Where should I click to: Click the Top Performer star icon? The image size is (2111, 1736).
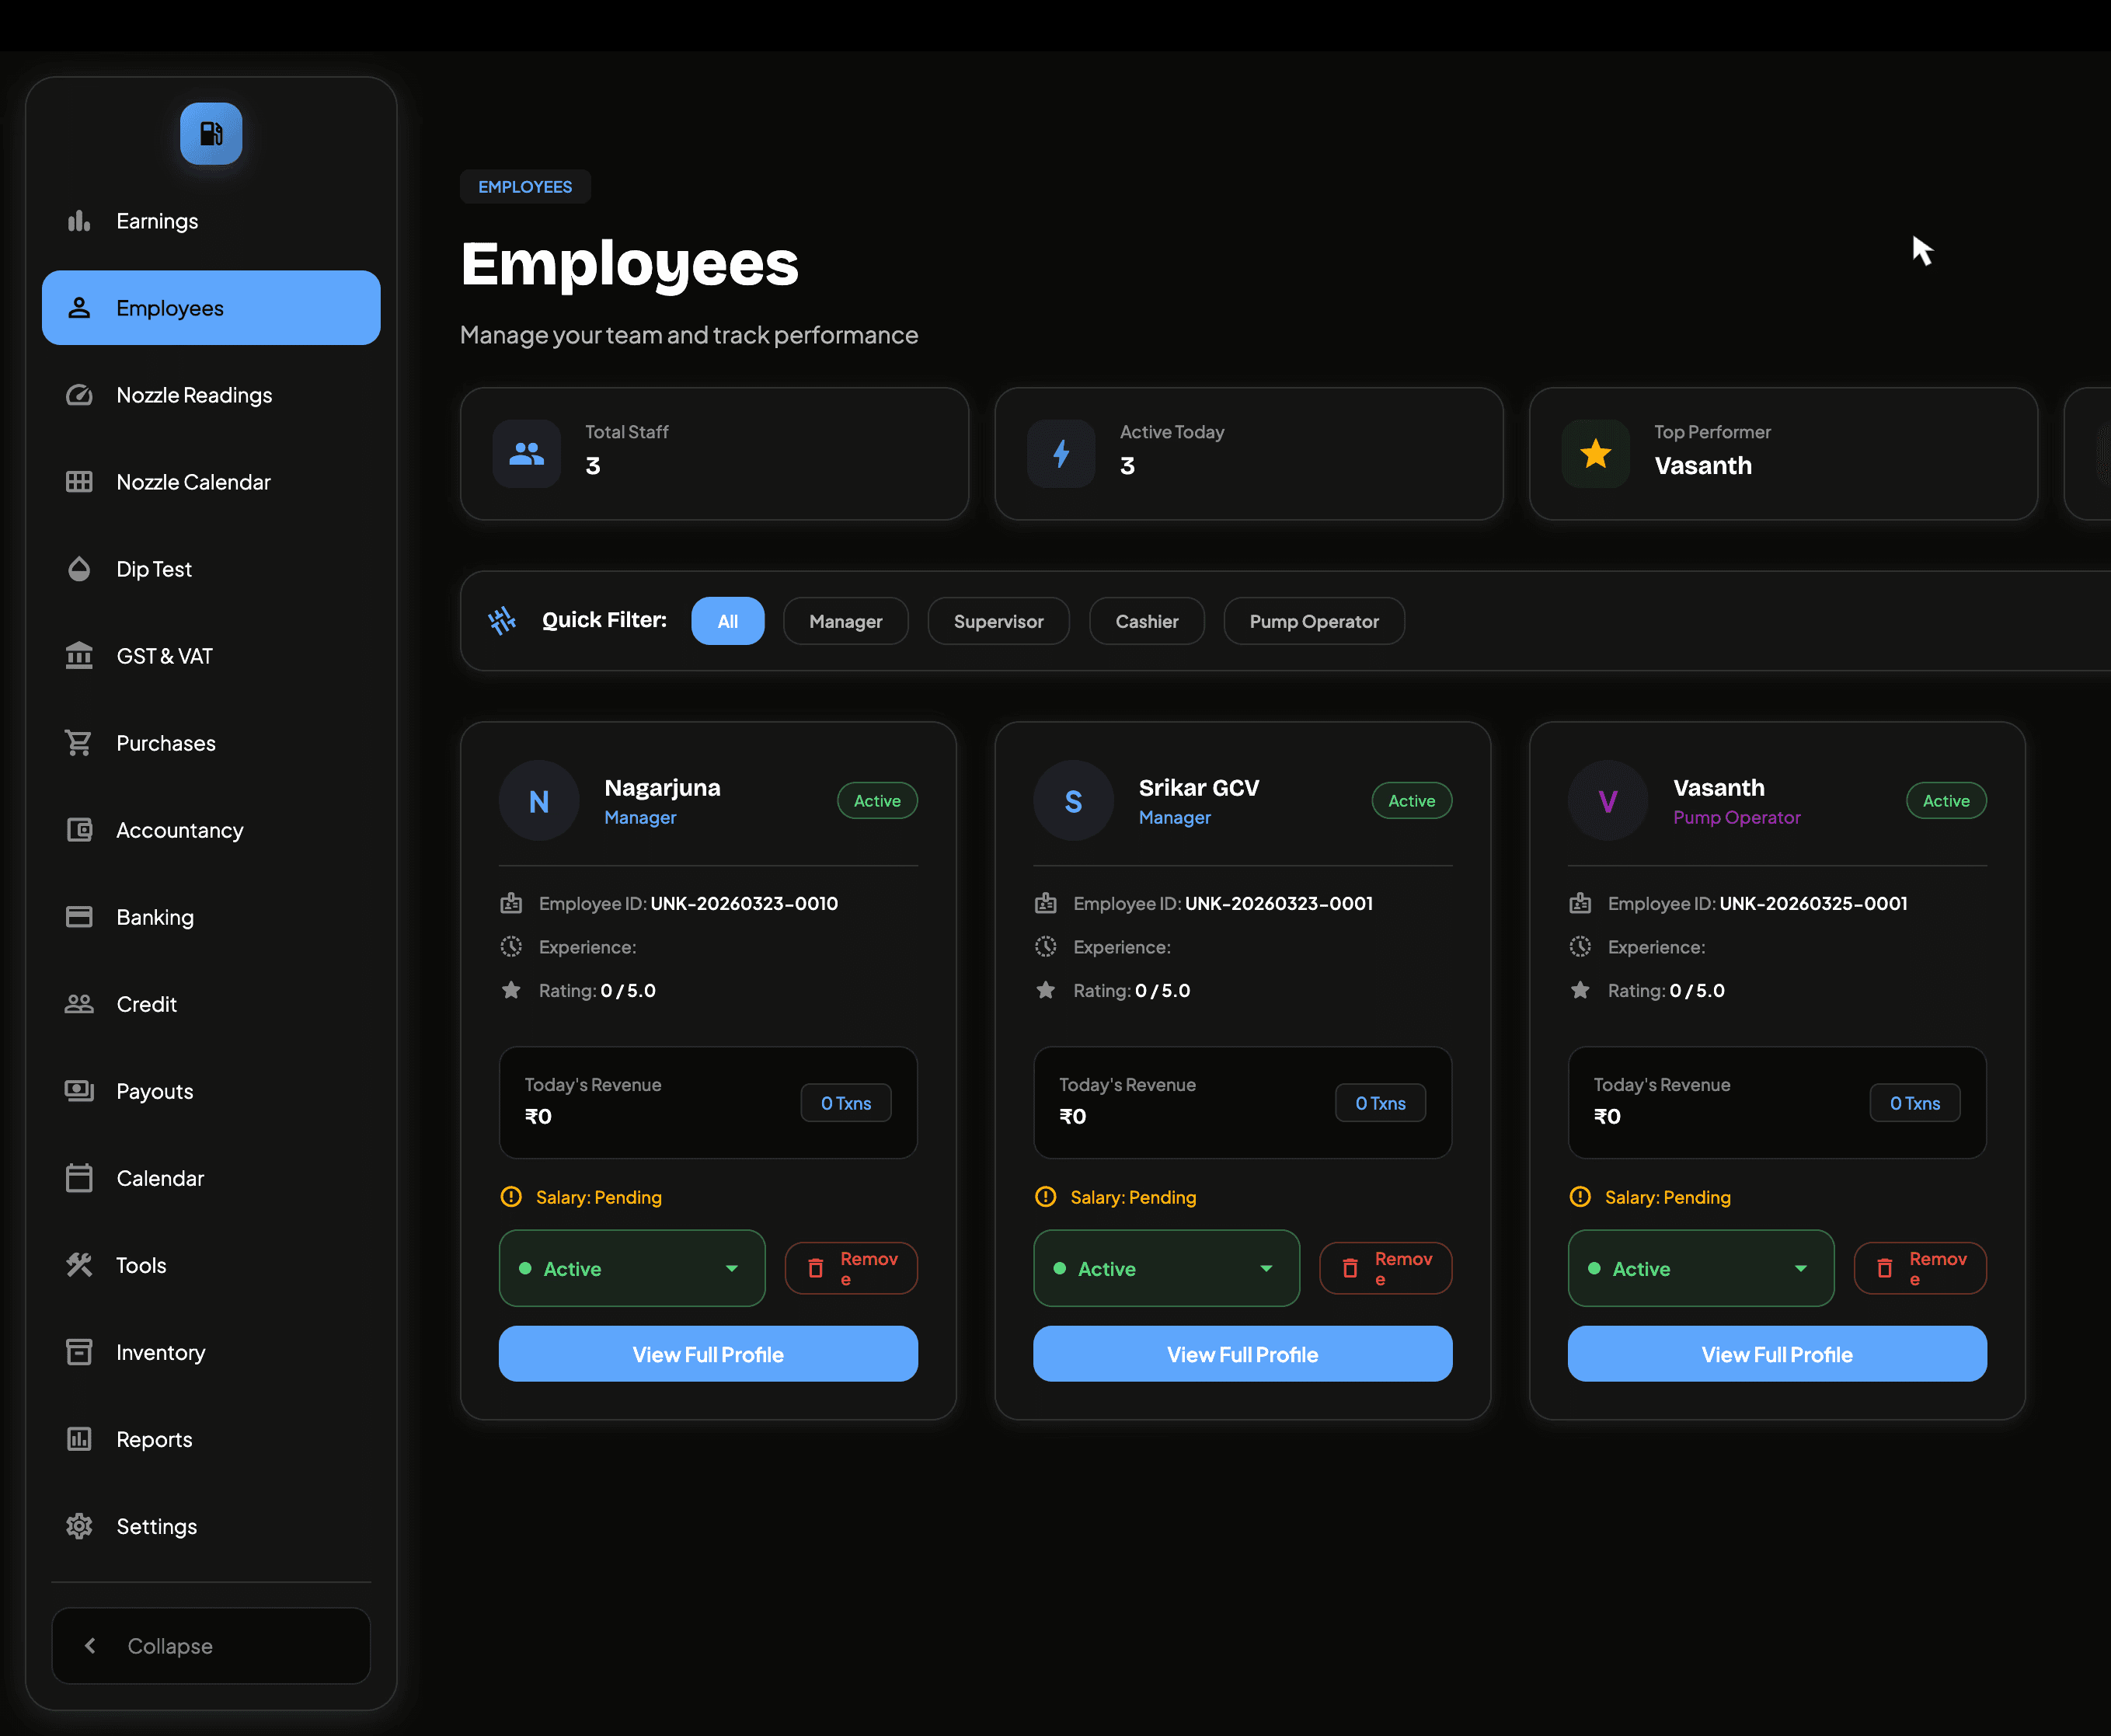coord(1595,454)
